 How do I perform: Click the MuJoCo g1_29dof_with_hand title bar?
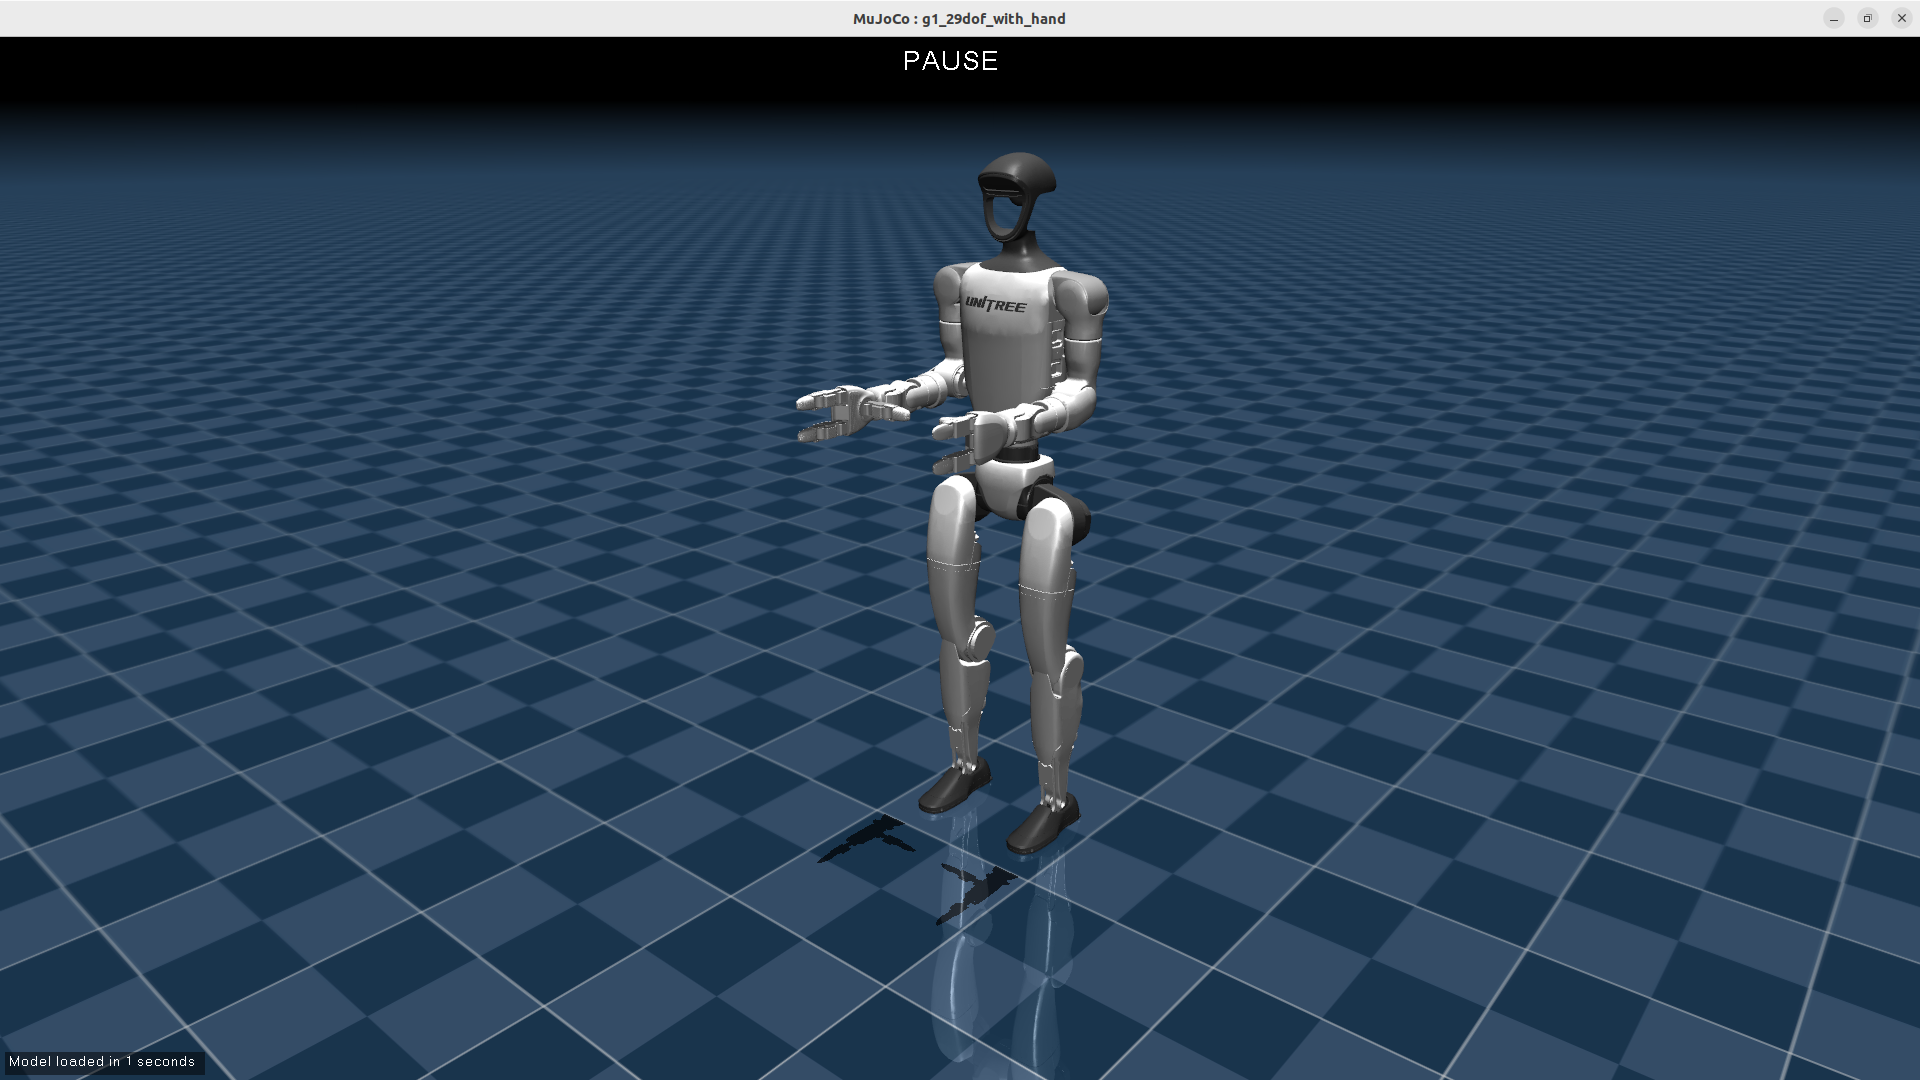[x=958, y=18]
